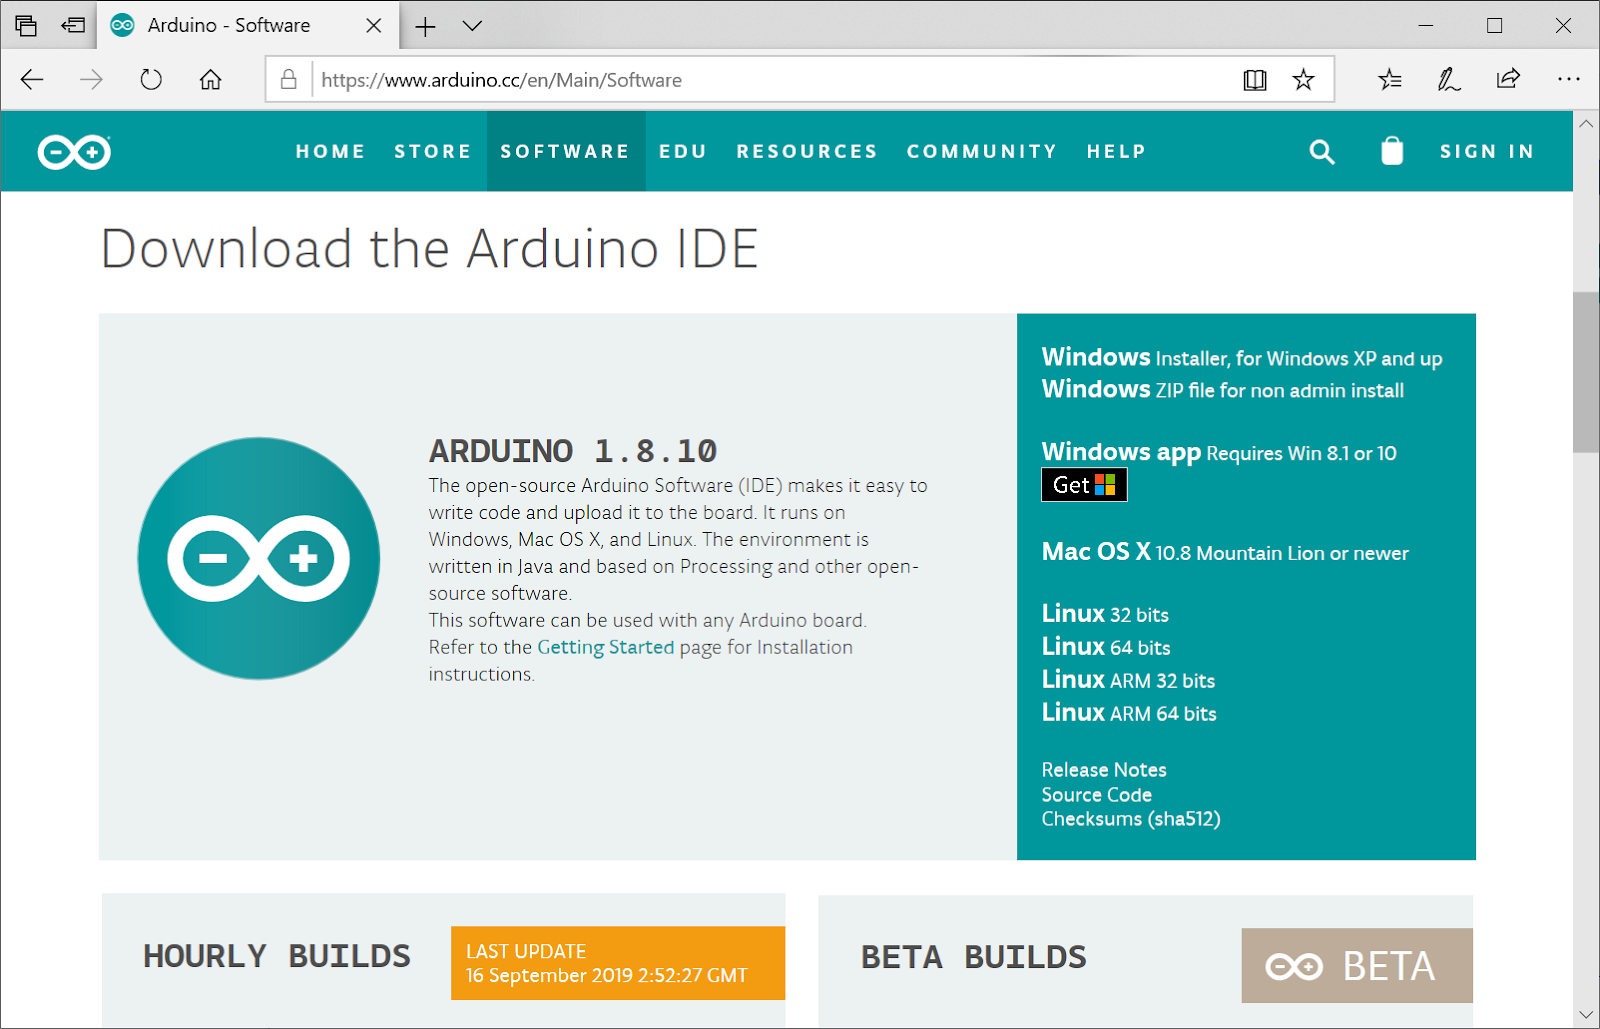1600x1029 pixels.
Task: Expand the tab preview chevron
Action: tap(472, 26)
